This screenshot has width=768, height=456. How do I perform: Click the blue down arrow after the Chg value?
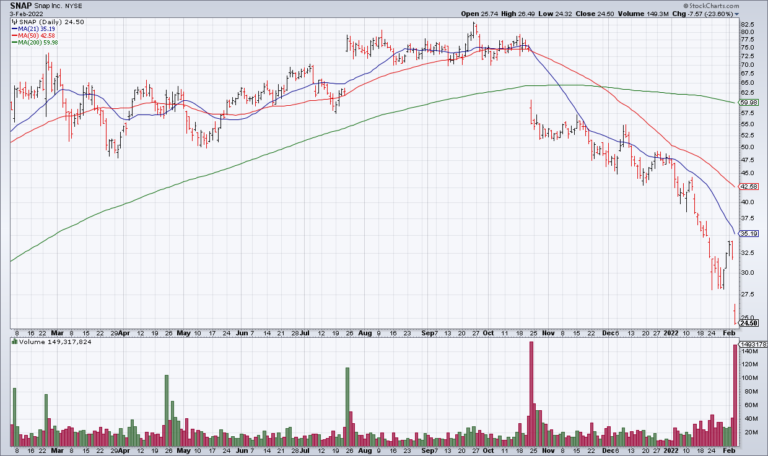(737, 14)
